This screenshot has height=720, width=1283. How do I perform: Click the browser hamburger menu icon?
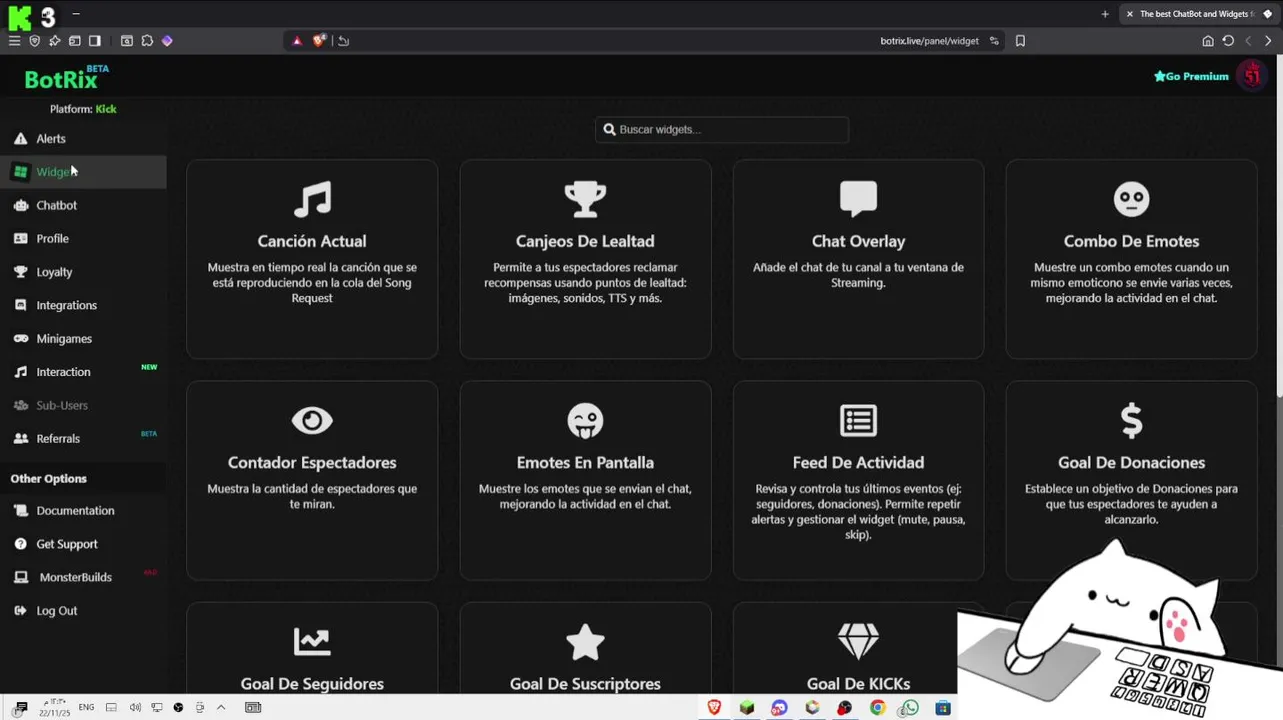(x=14, y=41)
